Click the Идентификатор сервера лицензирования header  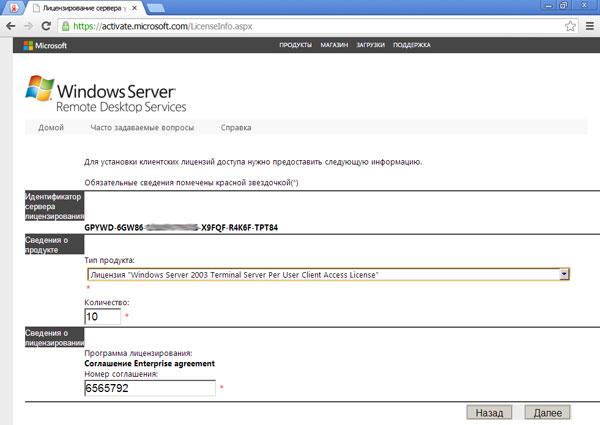55,206
